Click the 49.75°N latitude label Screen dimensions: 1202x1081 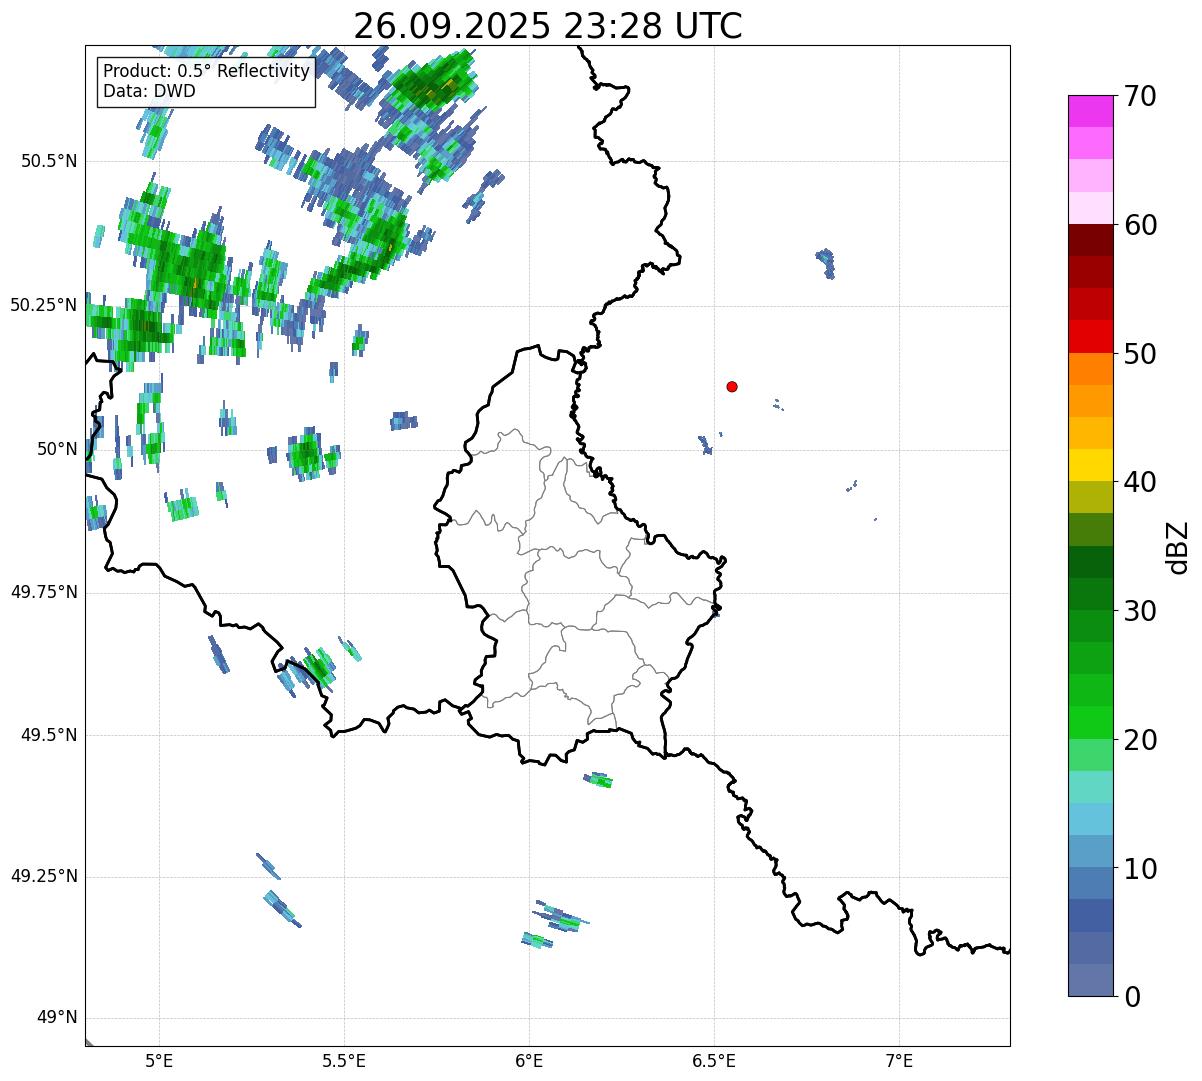click(44, 592)
